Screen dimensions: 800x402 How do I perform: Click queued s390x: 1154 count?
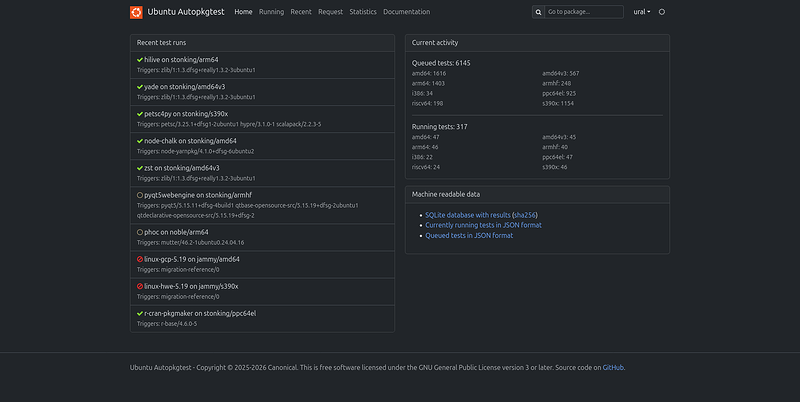[558, 104]
